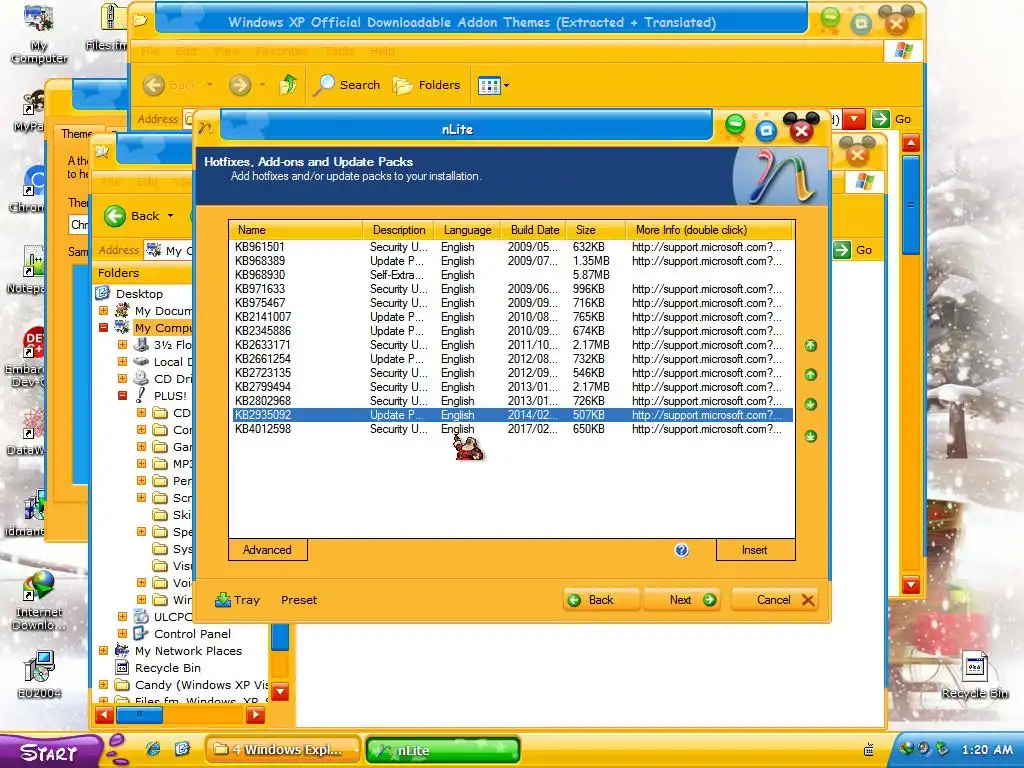Viewport: 1024px width, 768px height.
Task: Sort by the Name column header
Action: 296,230
